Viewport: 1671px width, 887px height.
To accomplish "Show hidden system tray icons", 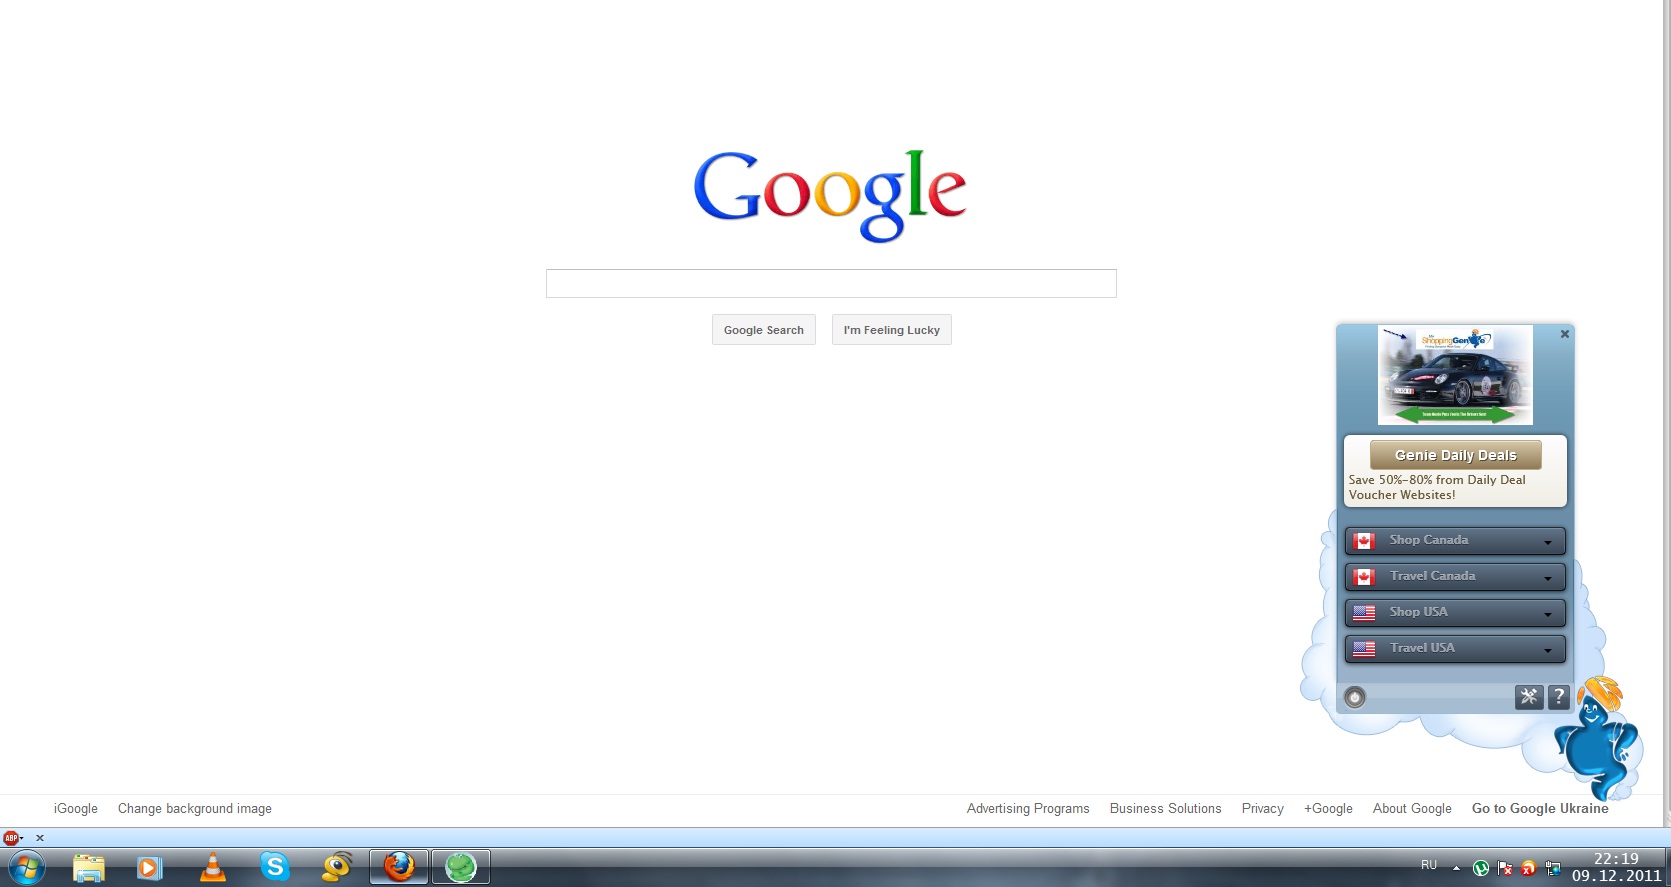I will pos(1456,868).
